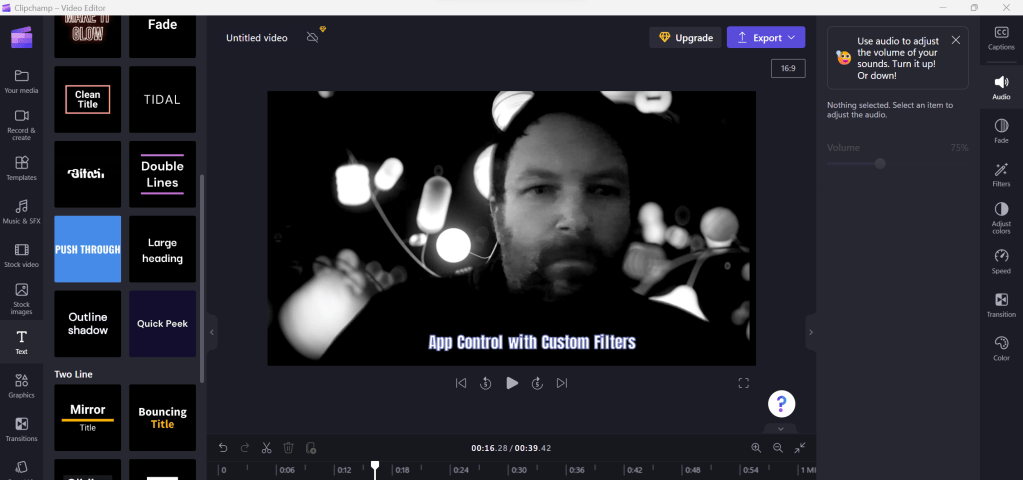
Task: Collapse the right property panel
Action: point(811,332)
